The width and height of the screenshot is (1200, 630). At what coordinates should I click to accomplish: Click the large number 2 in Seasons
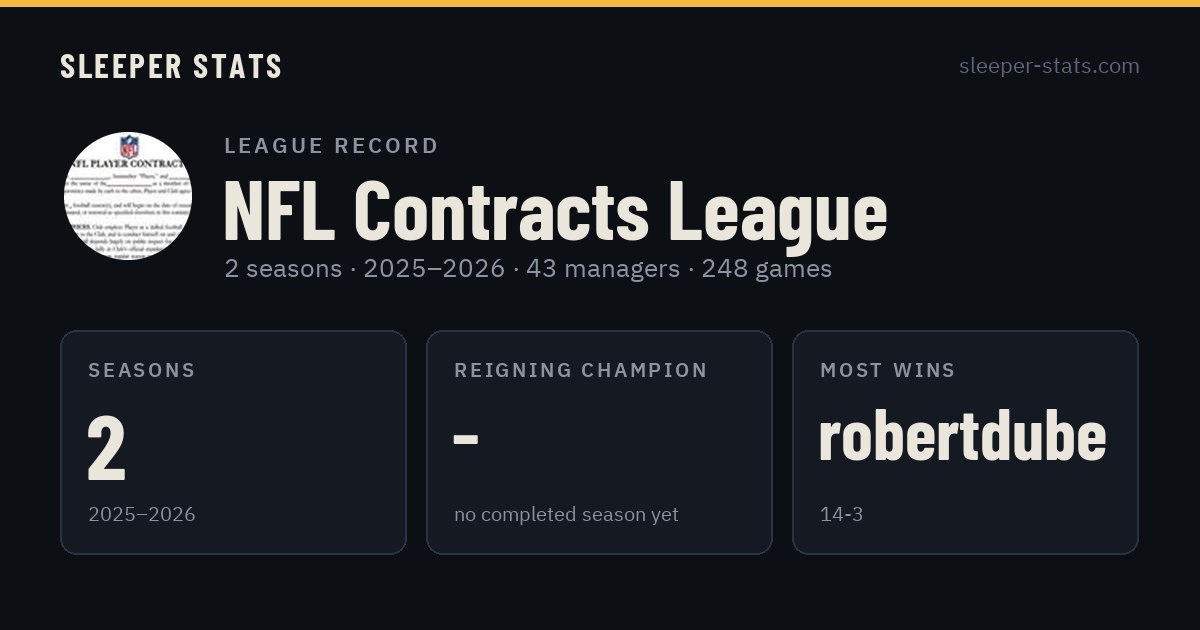tap(107, 448)
